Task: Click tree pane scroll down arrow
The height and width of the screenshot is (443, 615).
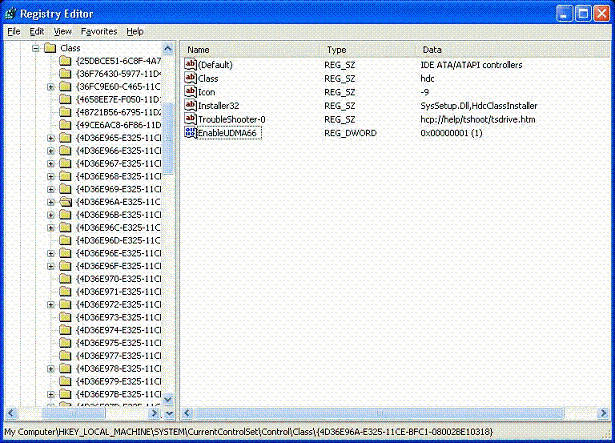Action: (168, 399)
